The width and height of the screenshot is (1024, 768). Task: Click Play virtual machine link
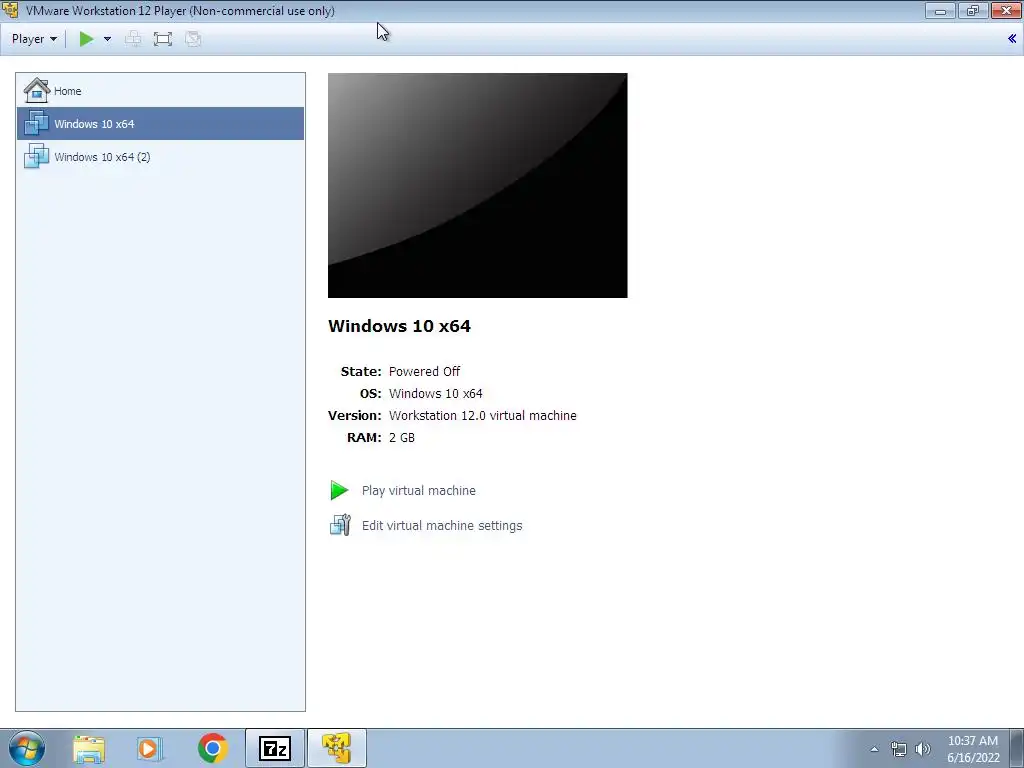pyautogui.click(x=419, y=490)
